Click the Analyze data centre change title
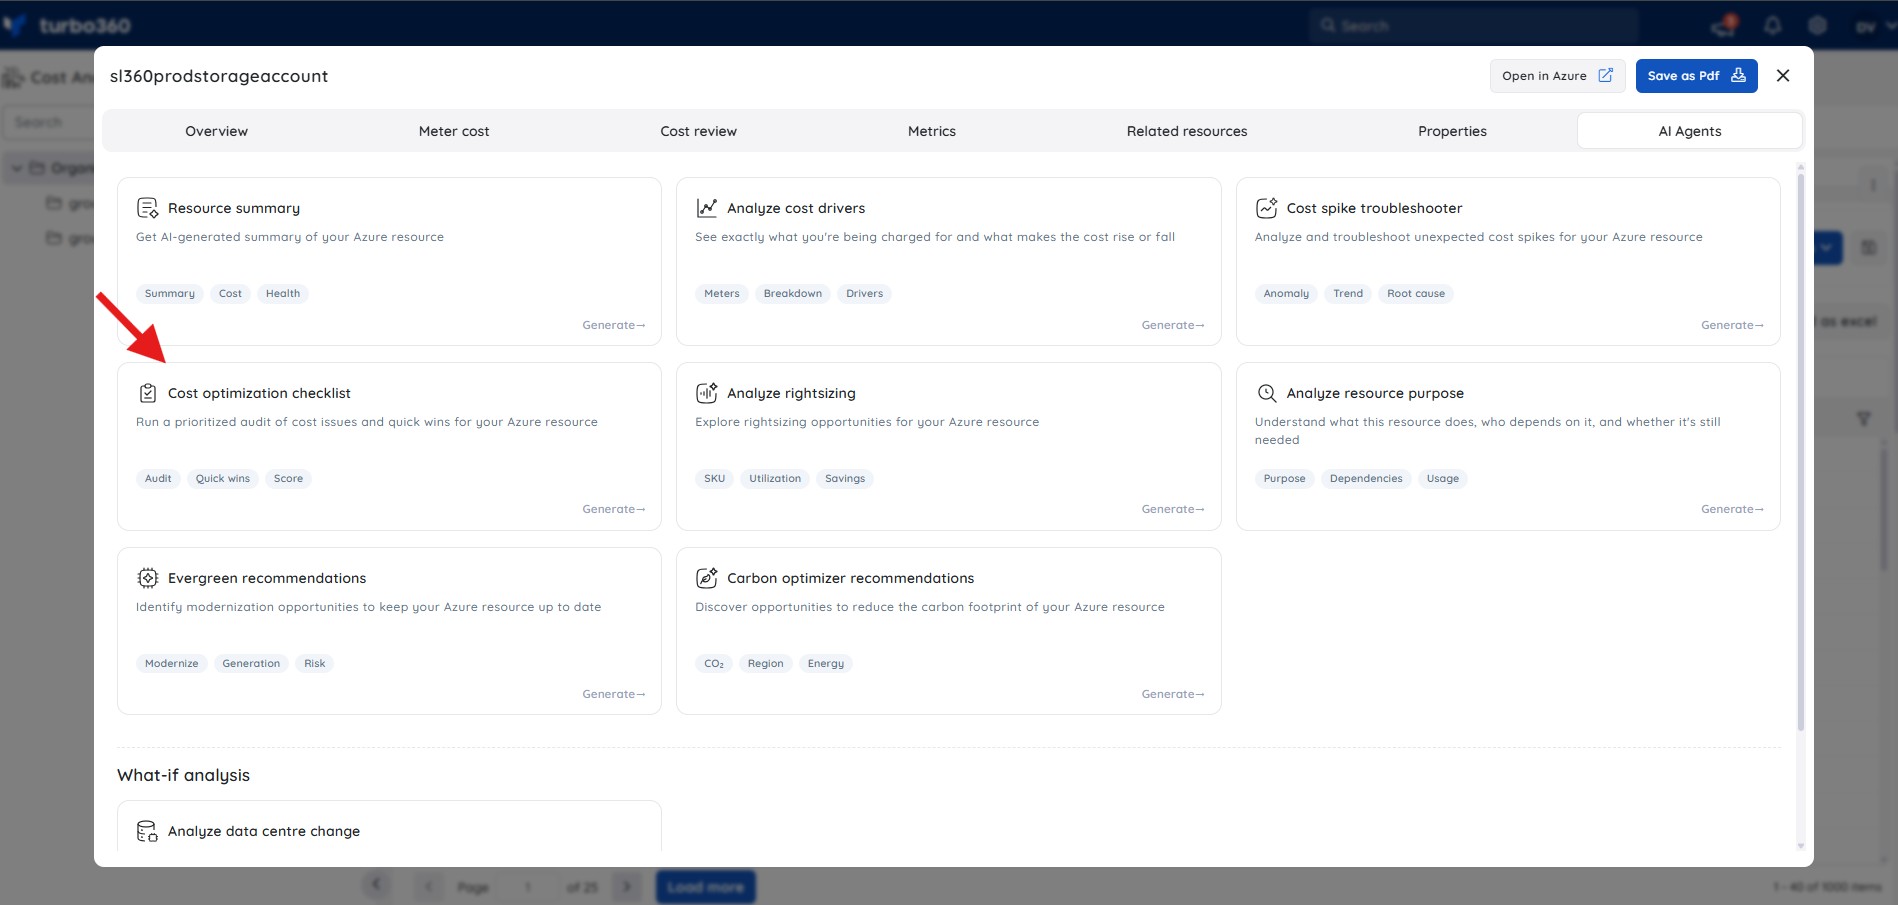Screen dimensions: 1898x905 point(264,831)
